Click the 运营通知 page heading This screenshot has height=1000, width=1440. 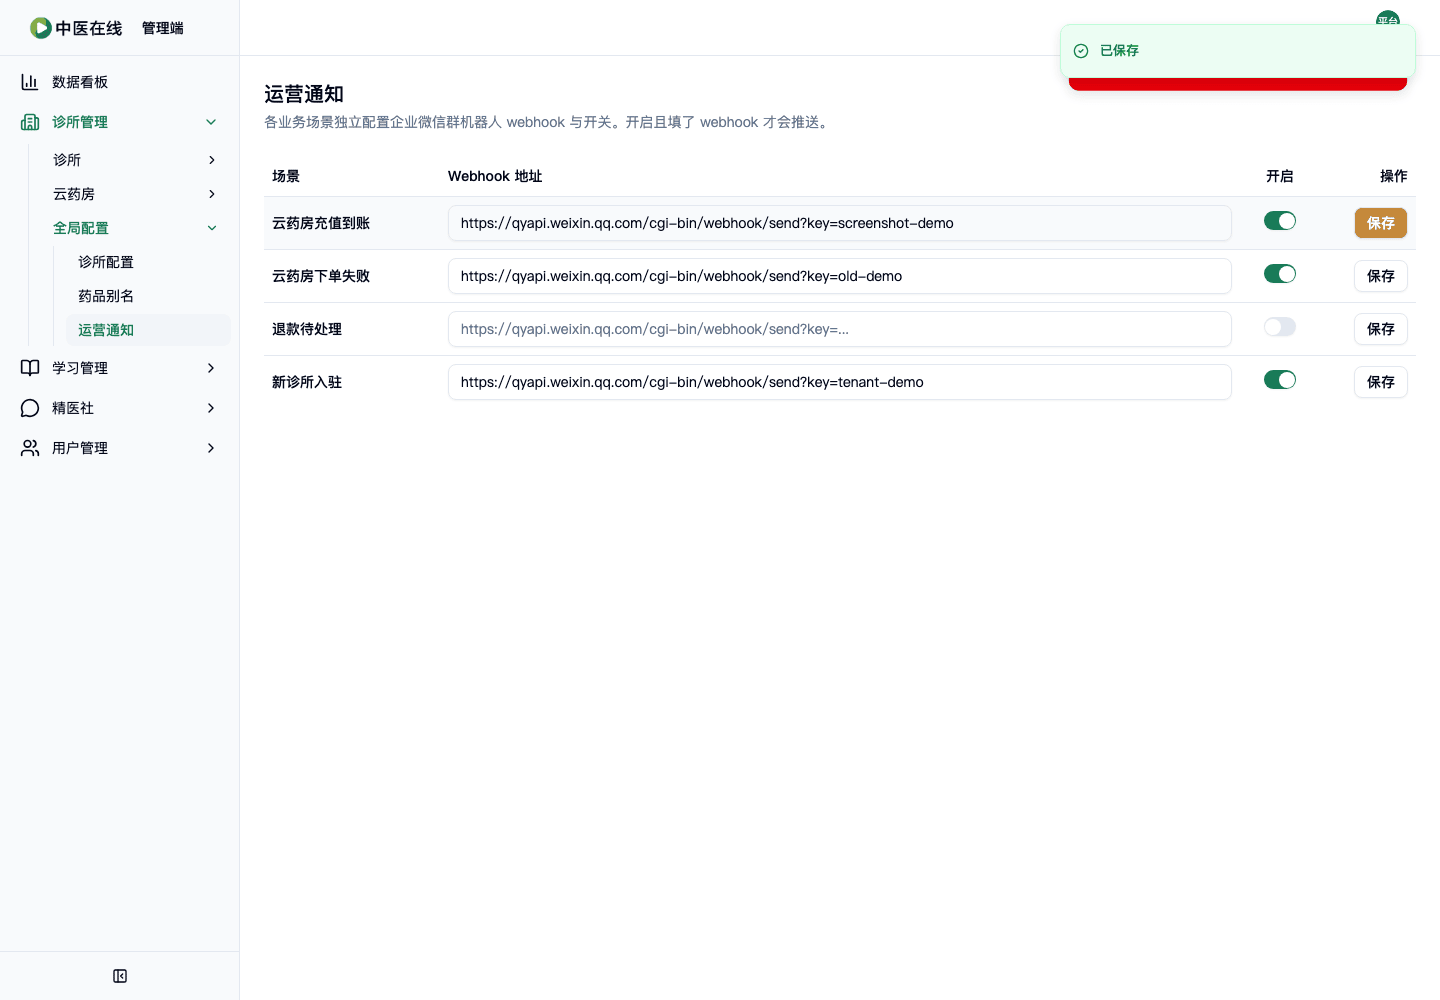point(304,94)
